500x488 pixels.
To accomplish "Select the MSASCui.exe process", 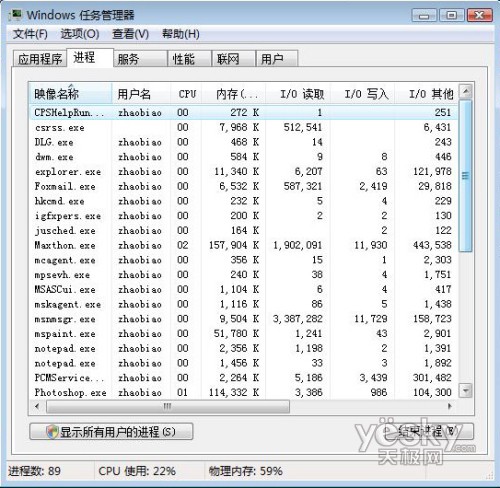I will click(x=243, y=289).
